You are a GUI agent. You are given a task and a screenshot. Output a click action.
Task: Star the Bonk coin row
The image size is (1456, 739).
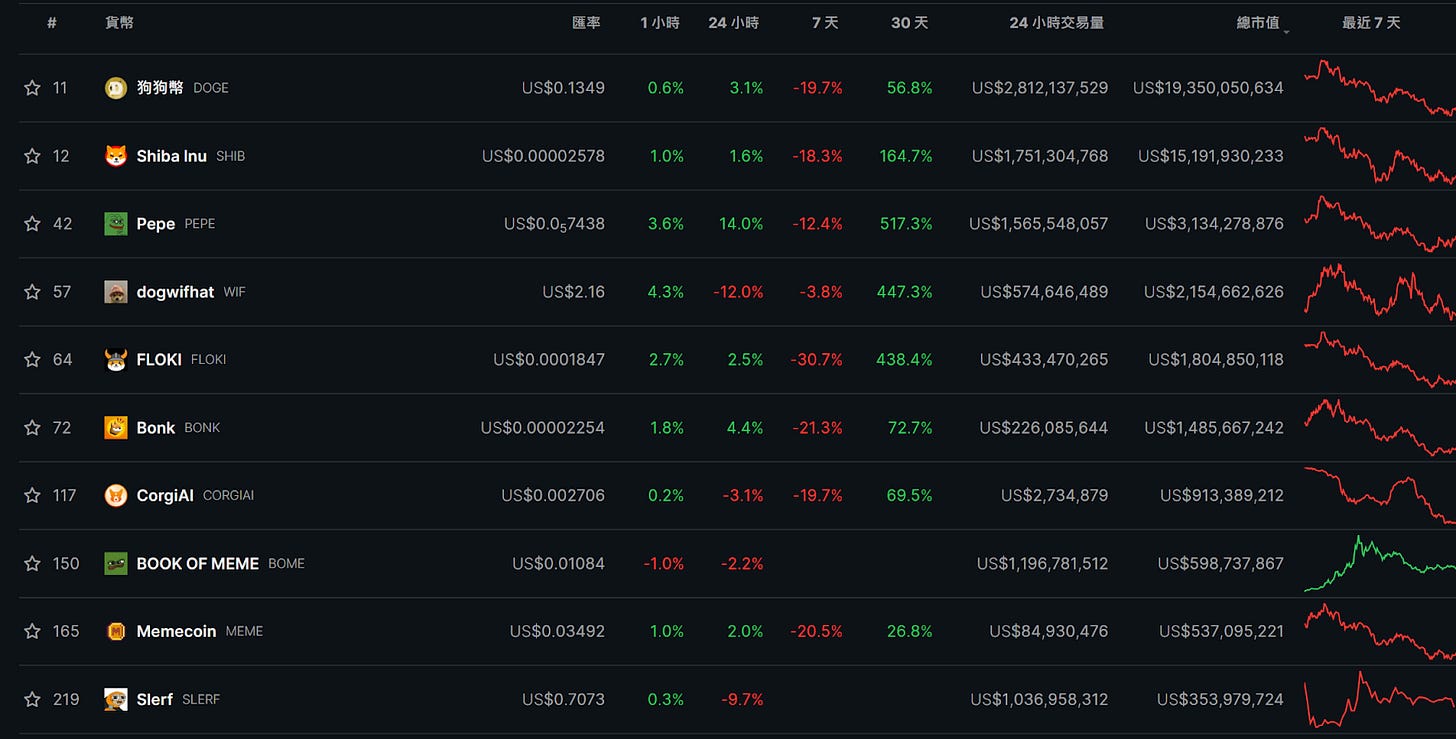pyautogui.click(x=32, y=428)
